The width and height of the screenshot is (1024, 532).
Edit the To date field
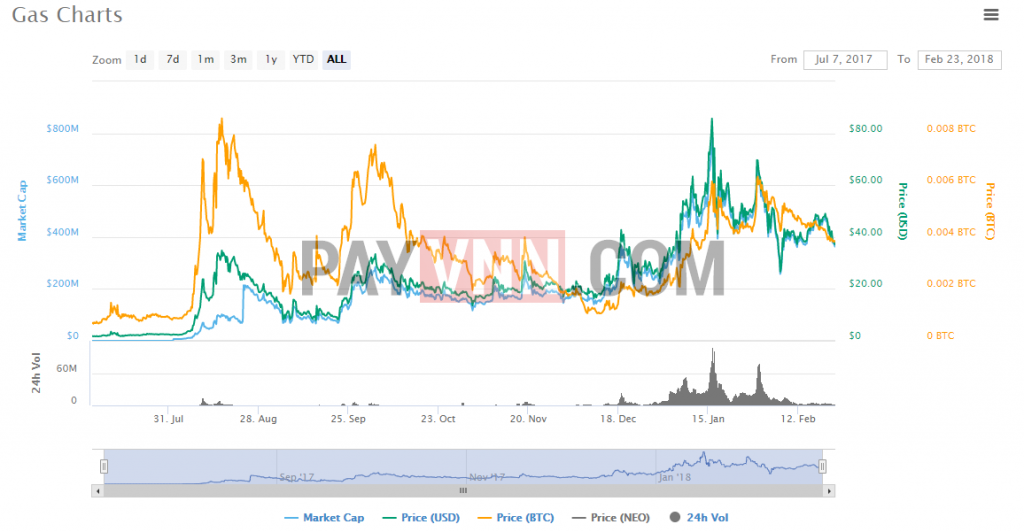pyautogui.click(x=959, y=59)
